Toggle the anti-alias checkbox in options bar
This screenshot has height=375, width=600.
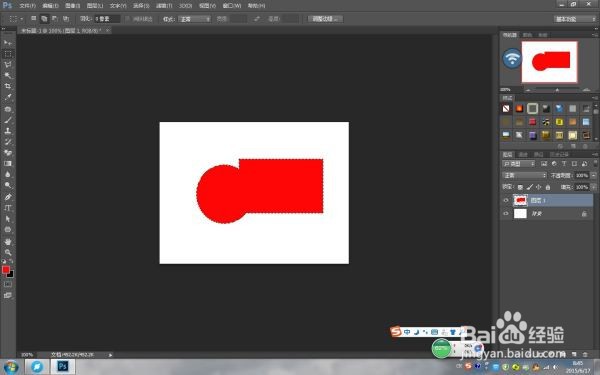128,19
